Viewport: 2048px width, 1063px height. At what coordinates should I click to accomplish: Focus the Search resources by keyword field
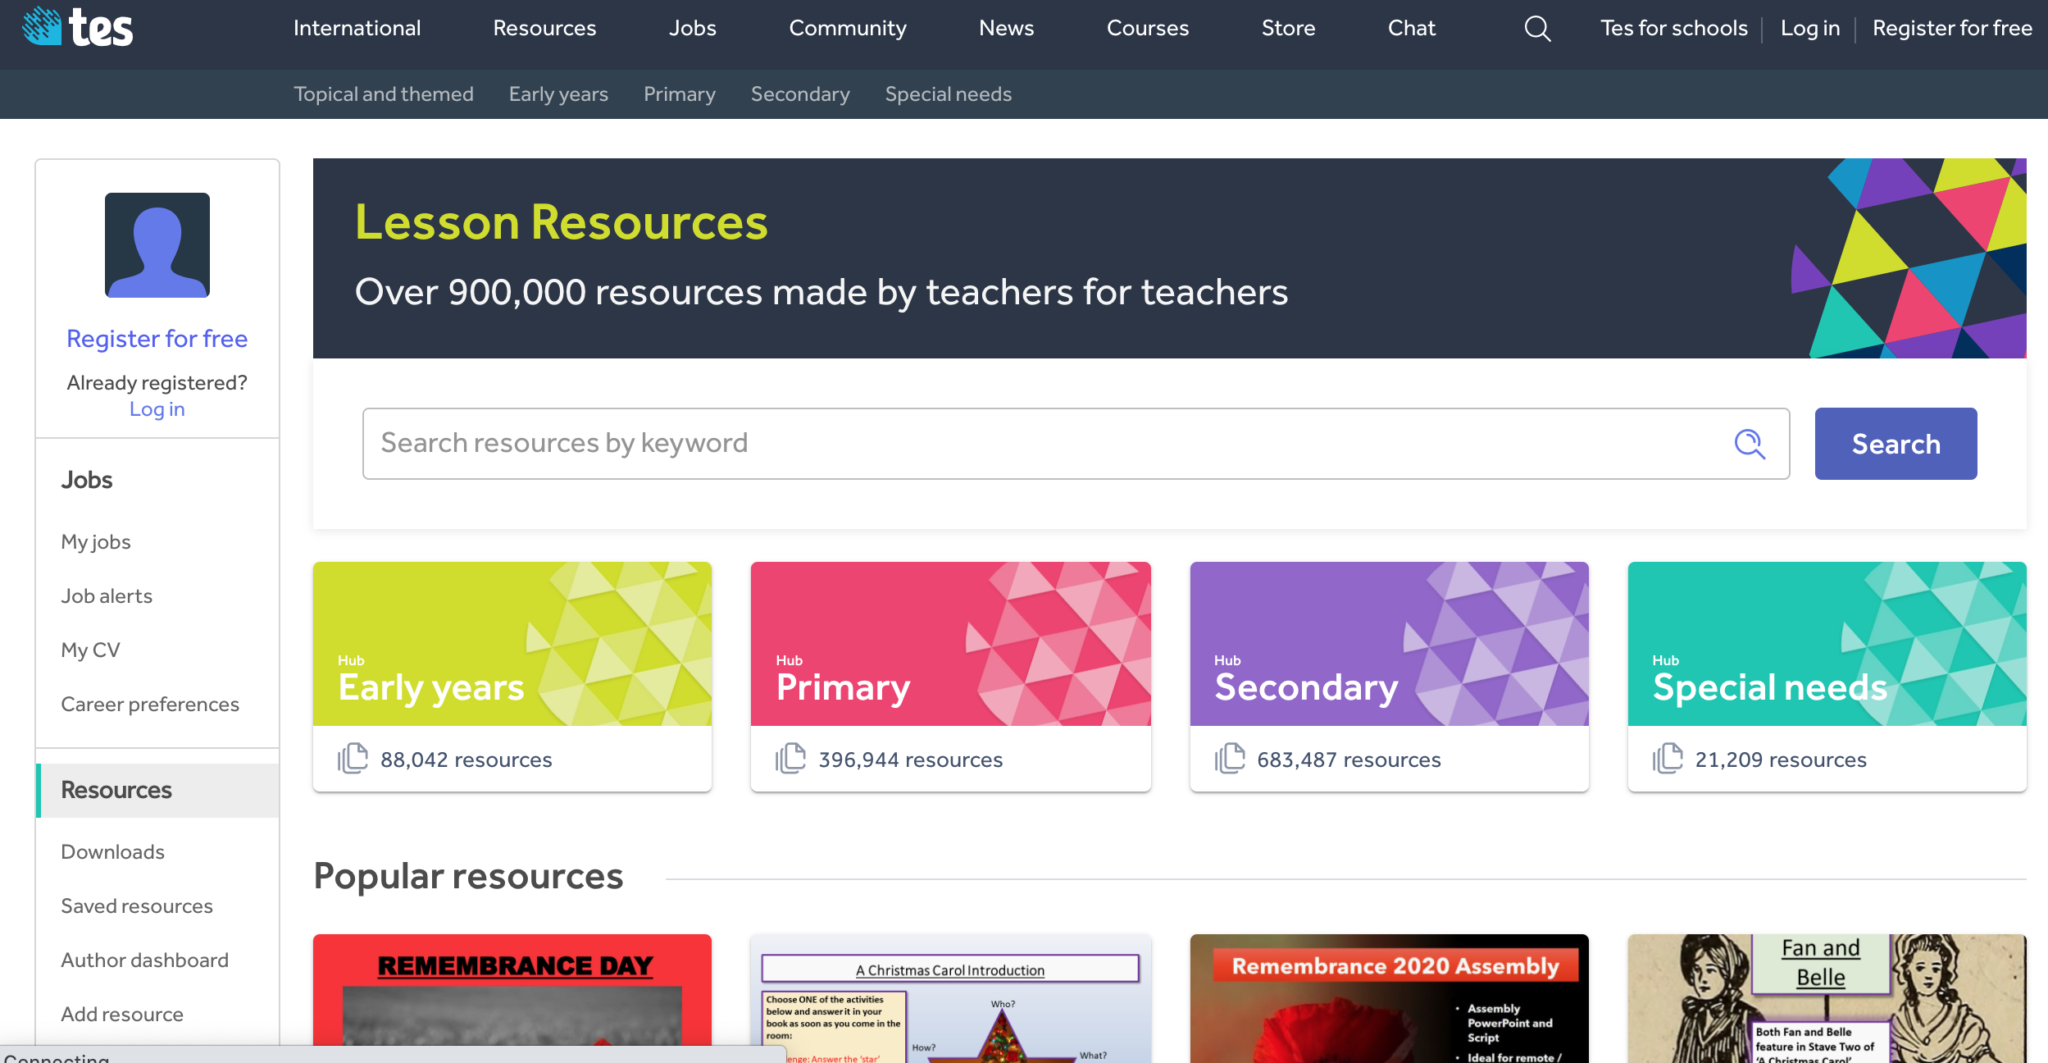tap(1076, 443)
